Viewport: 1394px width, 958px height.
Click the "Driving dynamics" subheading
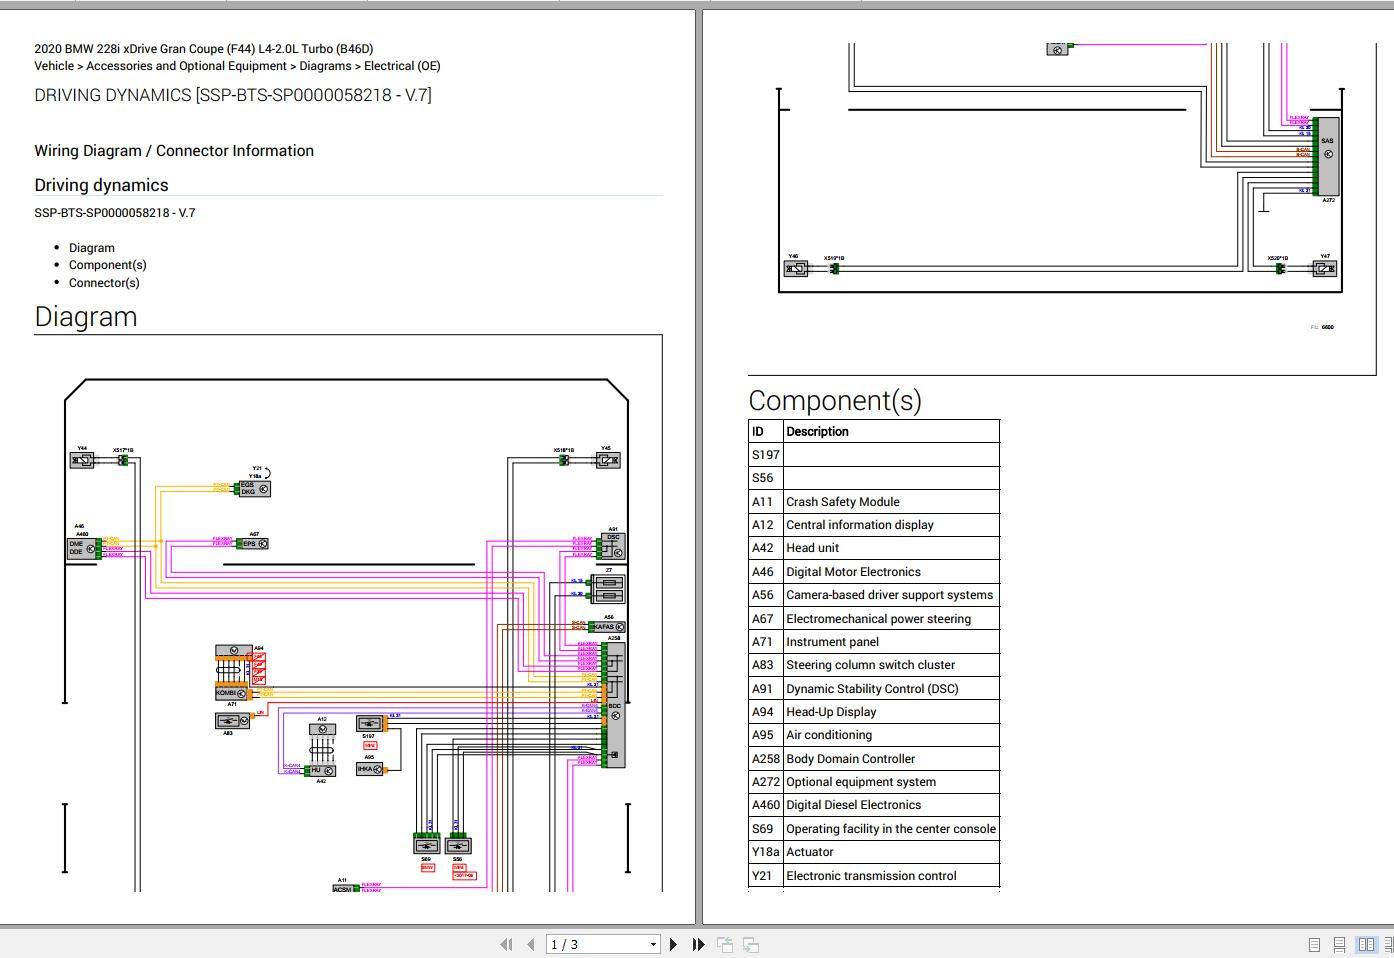coord(101,185)
